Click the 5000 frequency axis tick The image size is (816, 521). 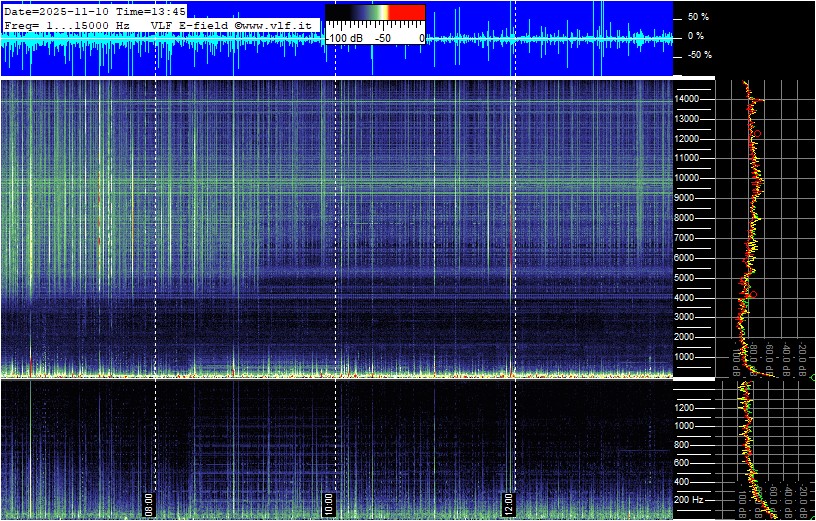pos(689,277)
